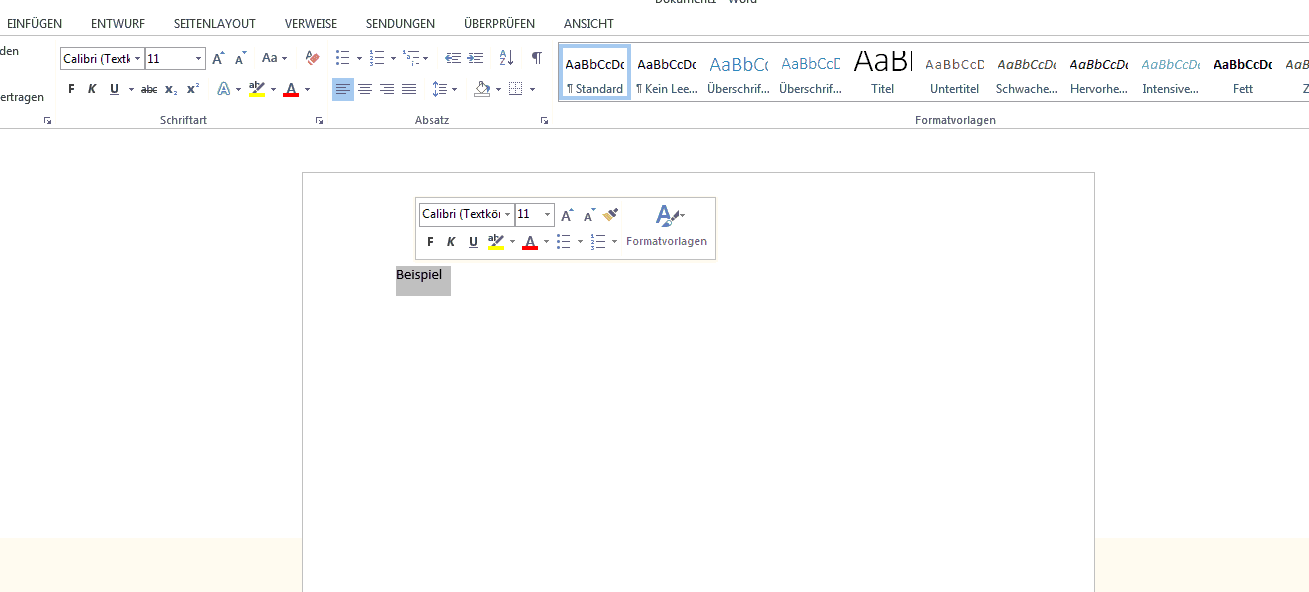Open Absatz dialog launcher
This screenshot has width=1309, height=592.
(545, 120)
